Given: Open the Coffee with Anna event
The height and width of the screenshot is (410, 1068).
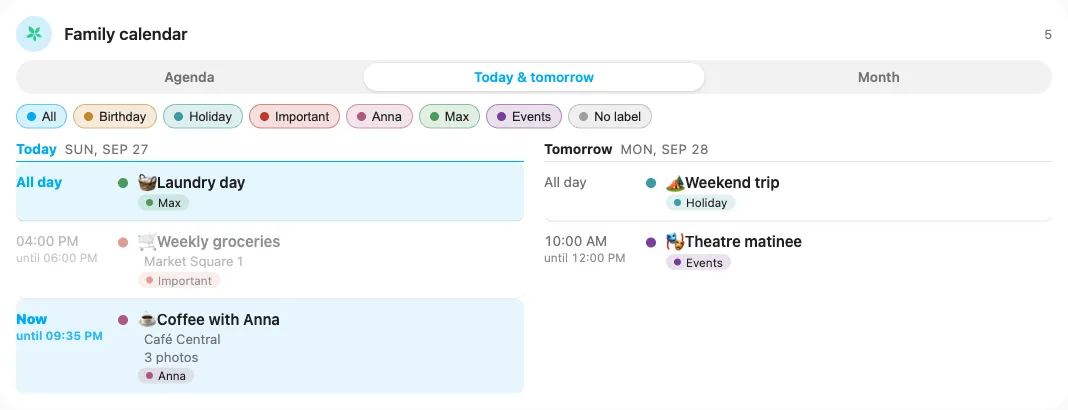Looking at the screenshot, I should click(270, 346).
